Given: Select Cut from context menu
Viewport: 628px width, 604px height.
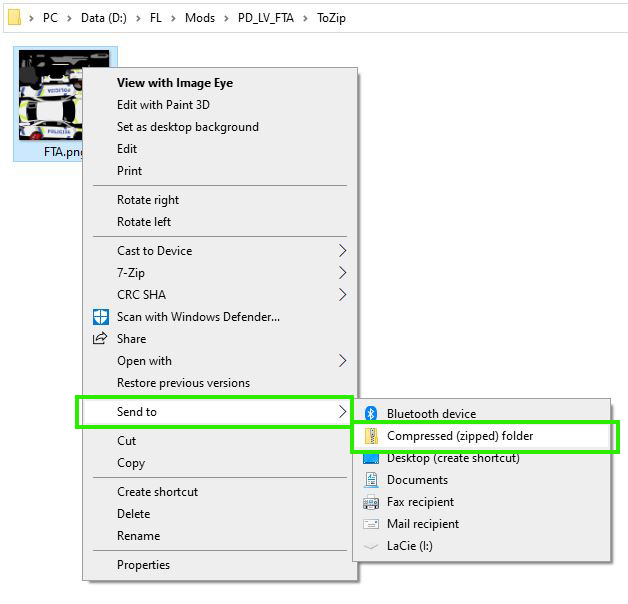Looking at the screenshot, I should 127,441.
